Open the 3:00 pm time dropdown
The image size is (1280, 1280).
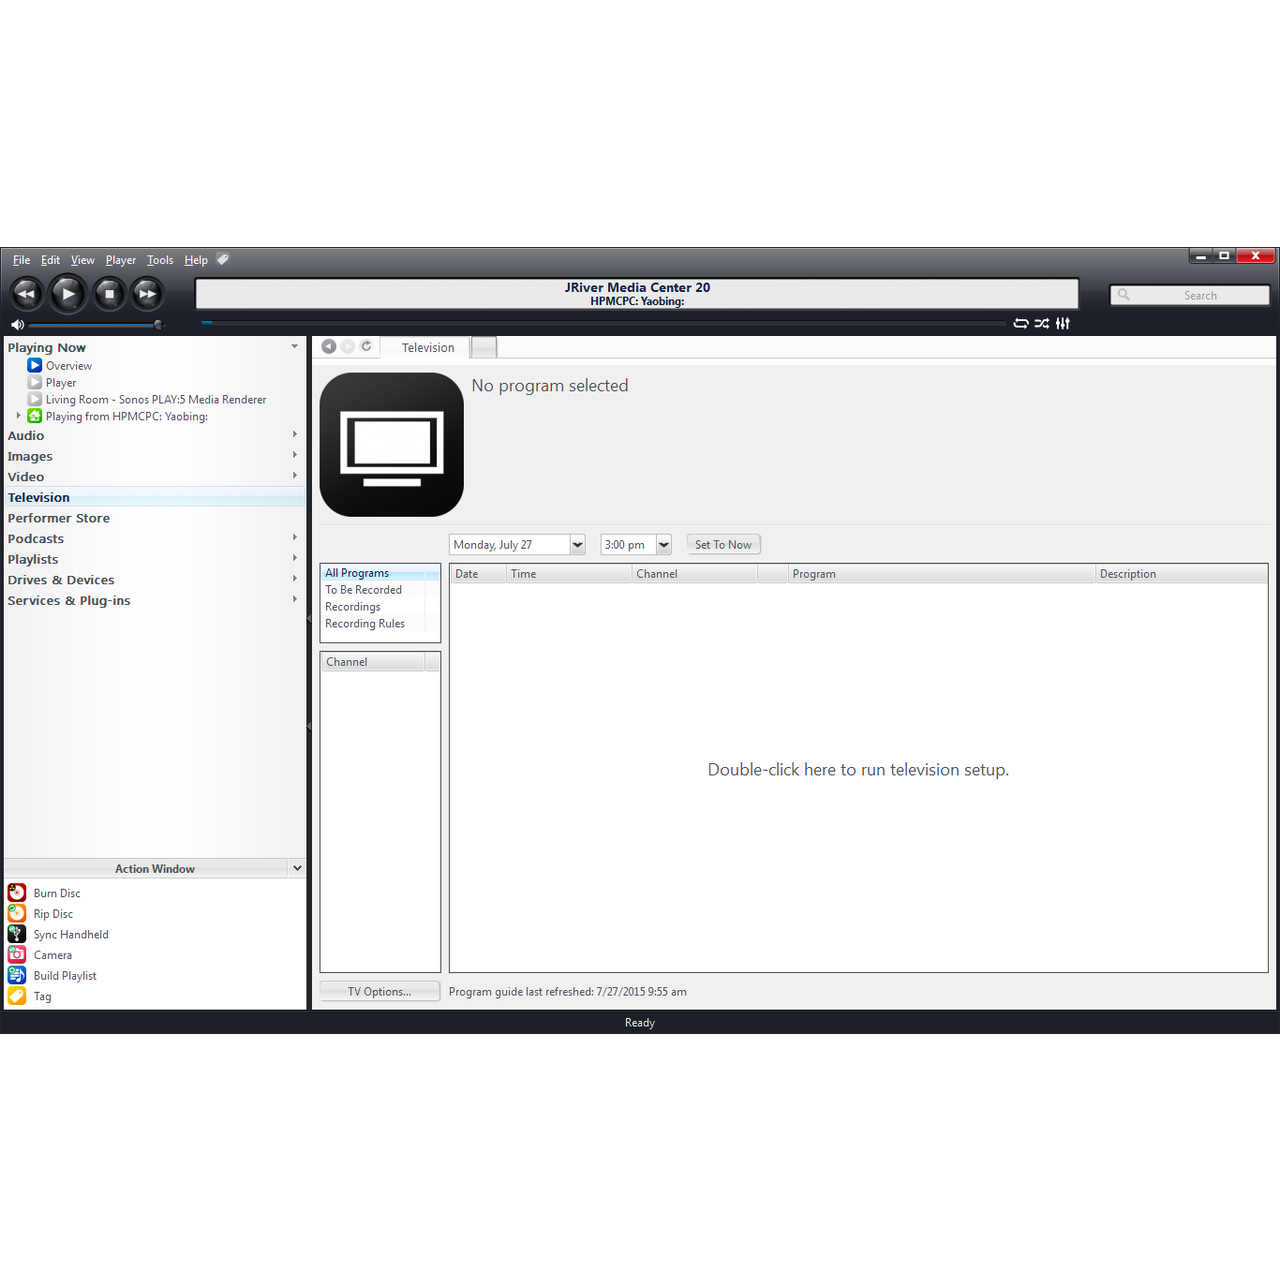click(x=663, y=544)
